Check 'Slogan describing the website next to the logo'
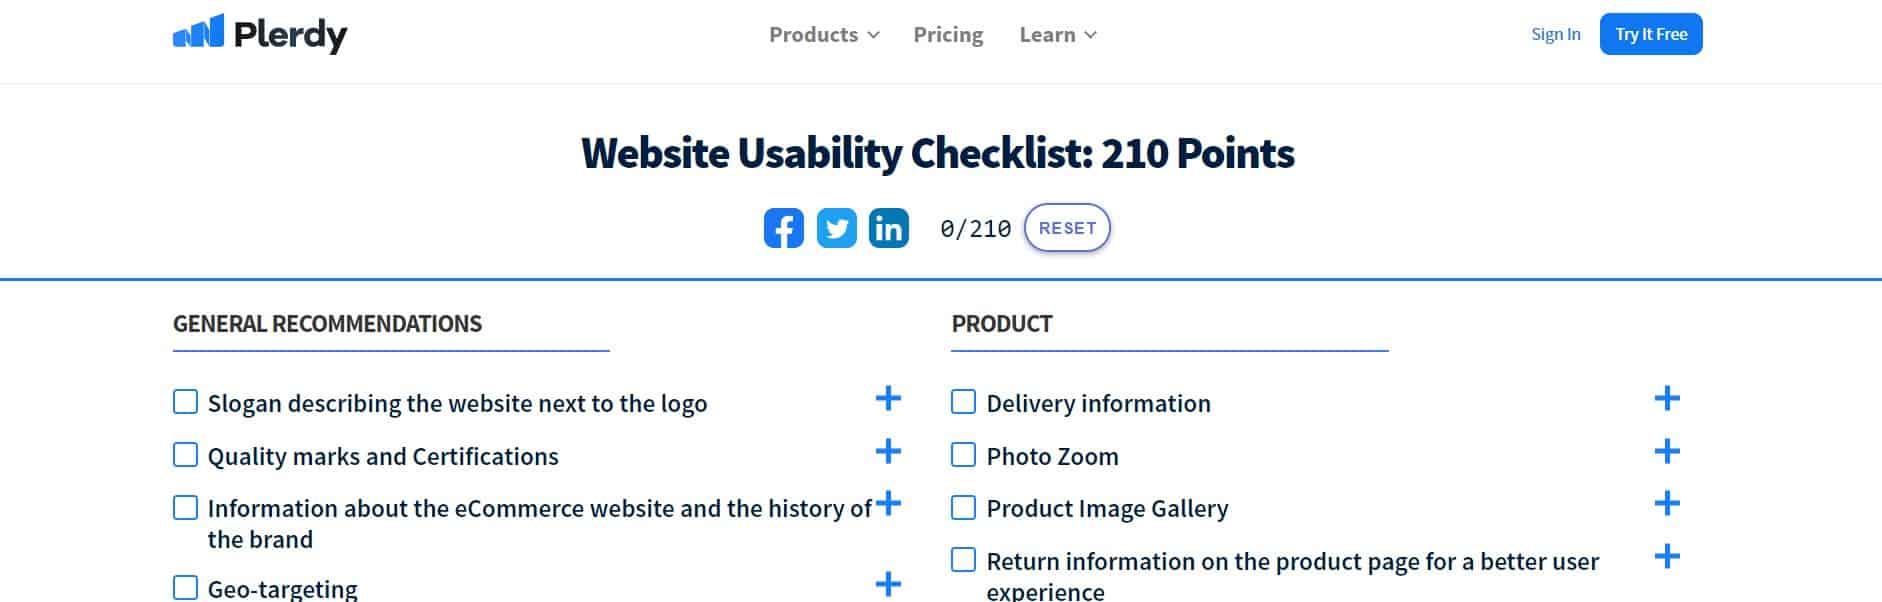1882x602 pixels. tap(185, 402)
